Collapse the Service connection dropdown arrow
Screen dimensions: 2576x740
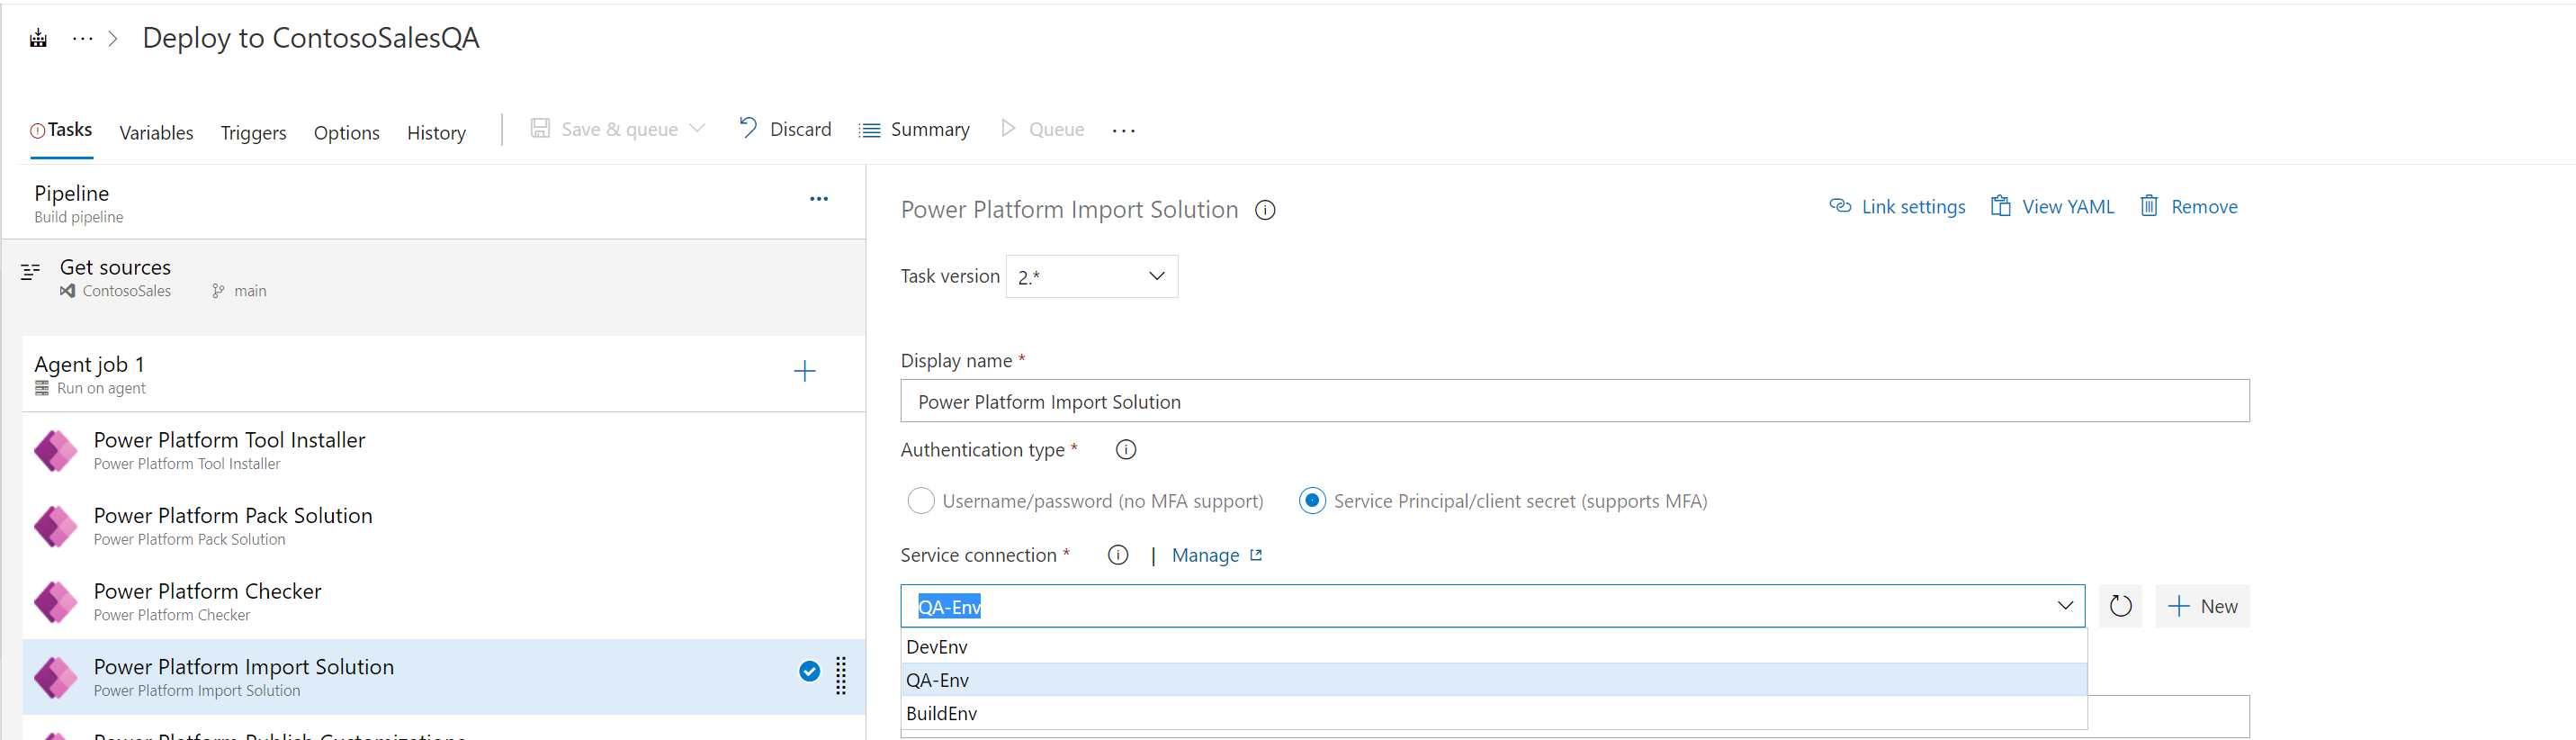(x=2064, y=606)
